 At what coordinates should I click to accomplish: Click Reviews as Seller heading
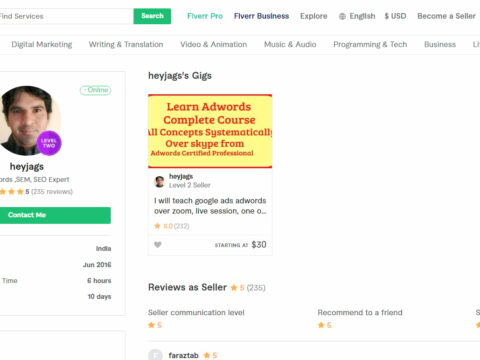click(x=187, y=287)
